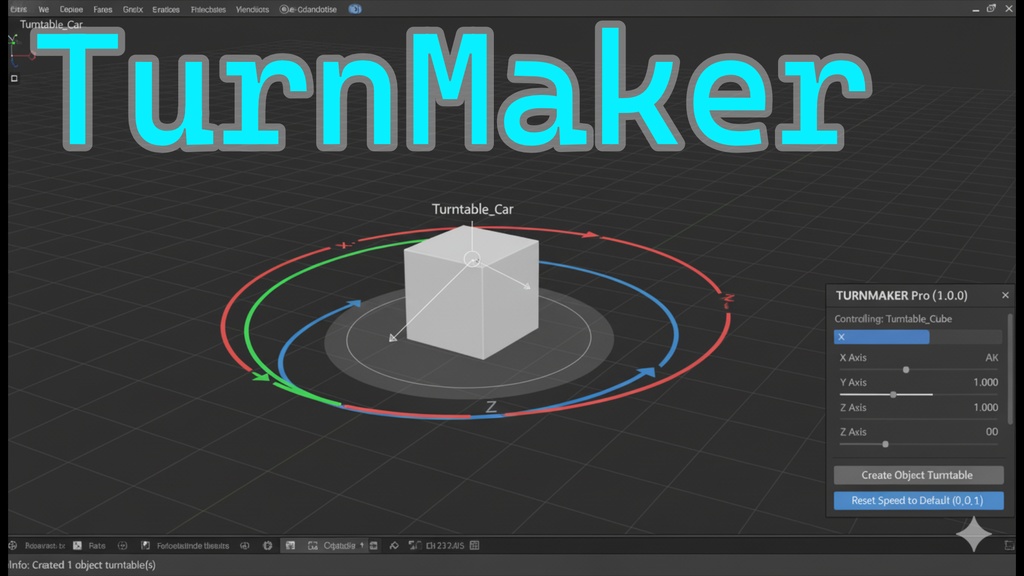Select the star-shaped gizmo icon in the lower right viewport
The image size is (1024, 576).
(x=974, y=535)
